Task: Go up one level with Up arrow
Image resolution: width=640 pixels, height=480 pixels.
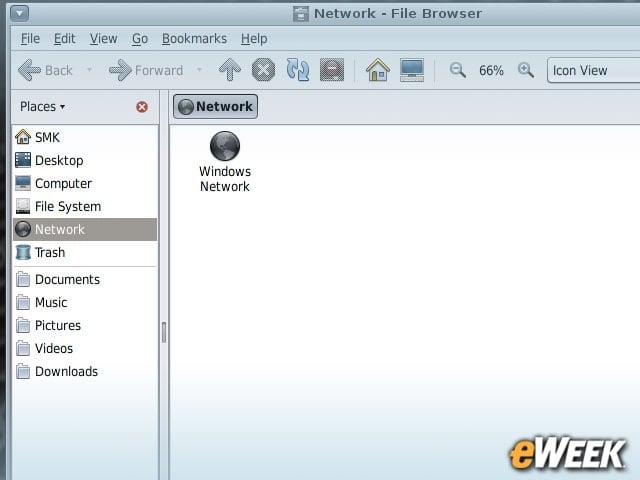Action: click(230, 70)
